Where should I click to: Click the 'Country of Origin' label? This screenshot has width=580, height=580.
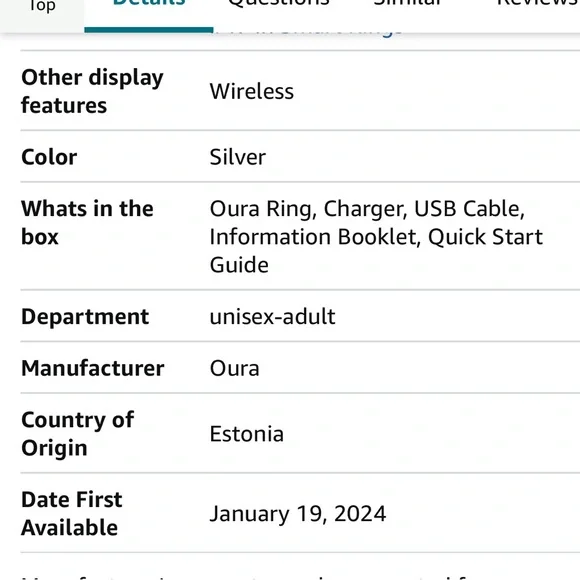coord(78,434)
